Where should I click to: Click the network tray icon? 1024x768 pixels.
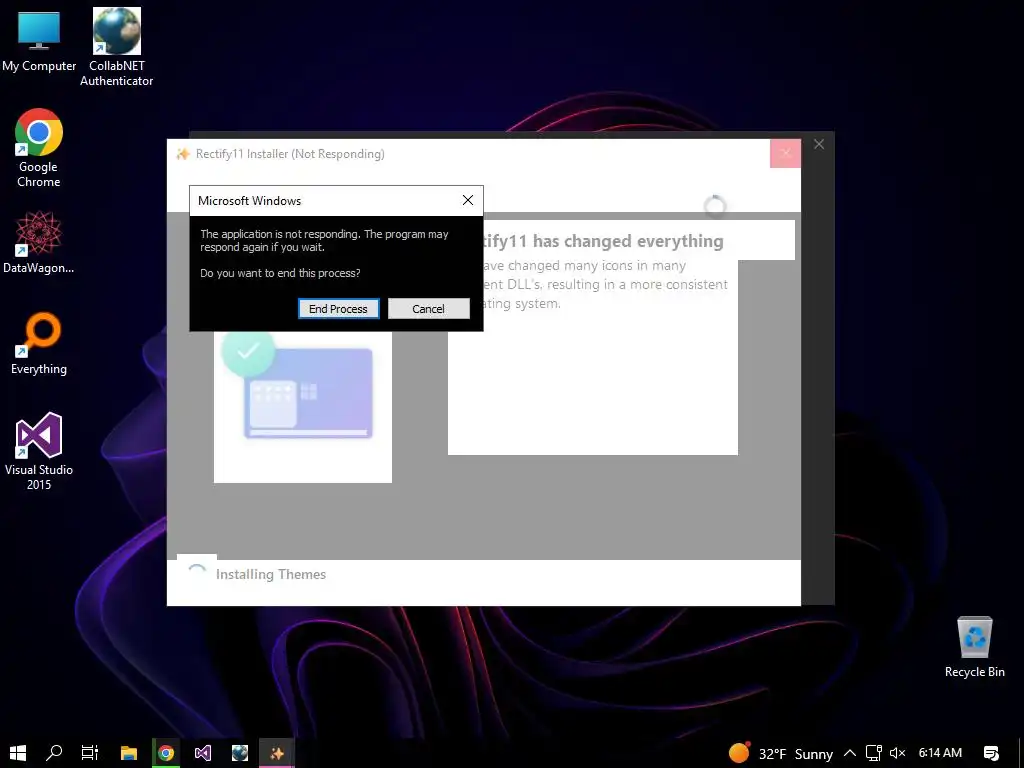(x=874, y=754)
